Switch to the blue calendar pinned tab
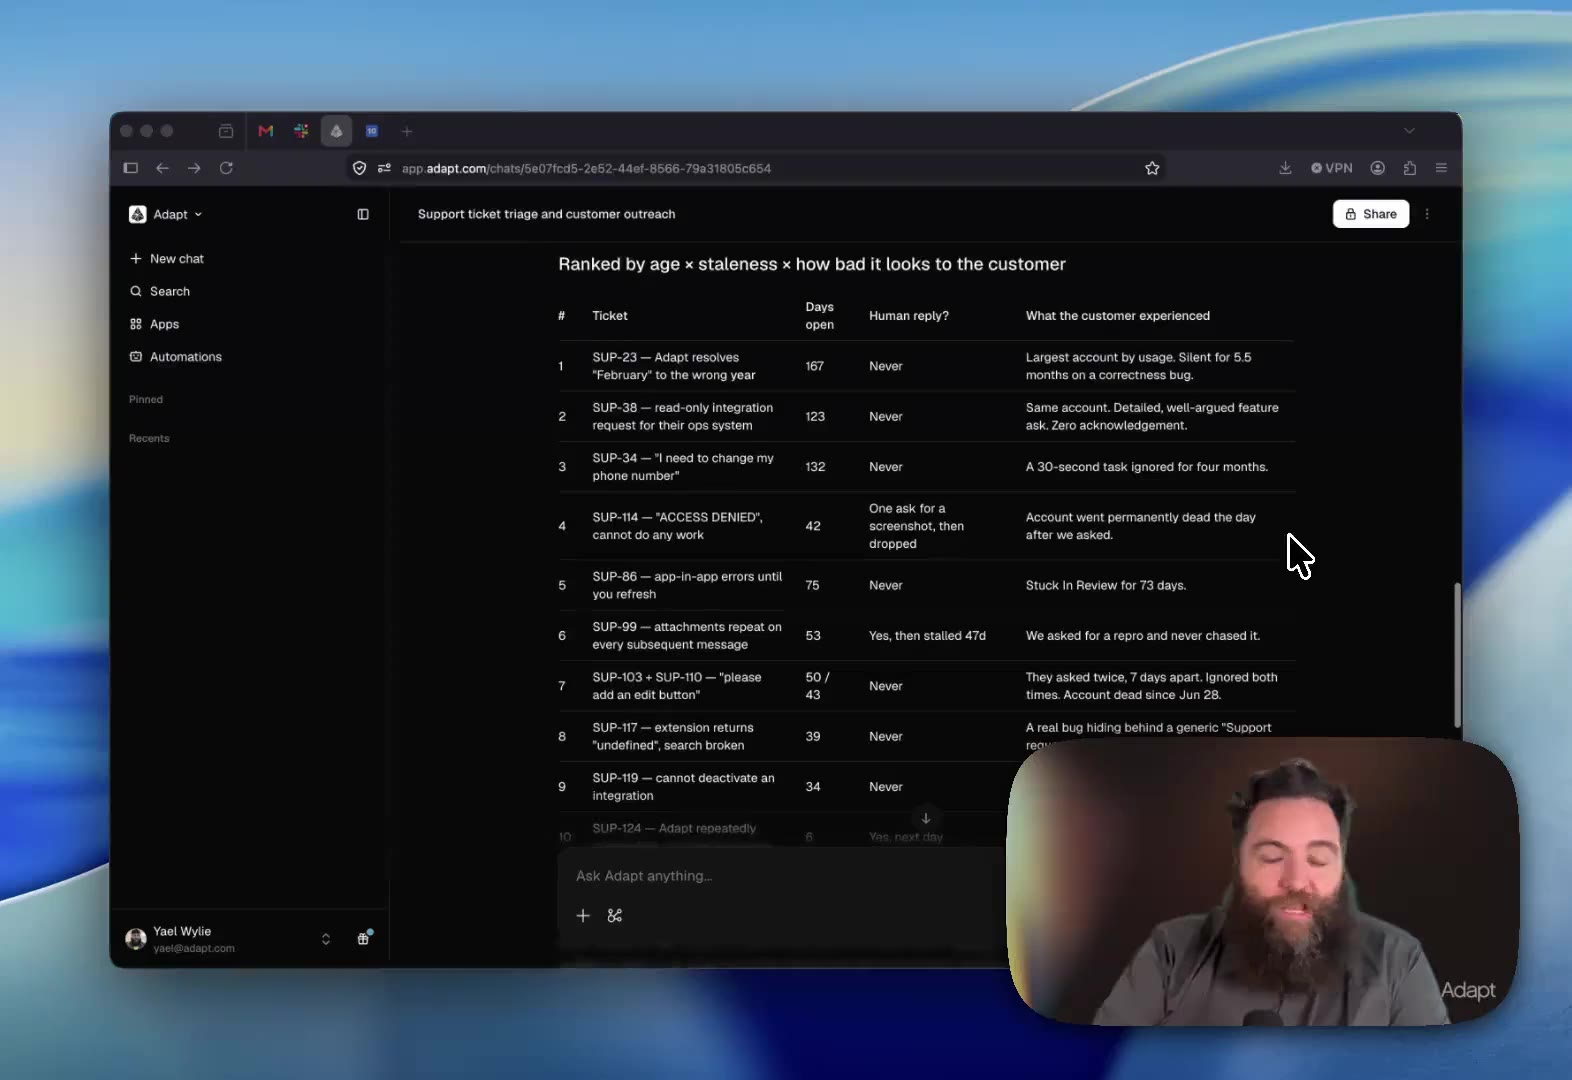Viewport: 1572px width, 1080px height. (372, 131)
